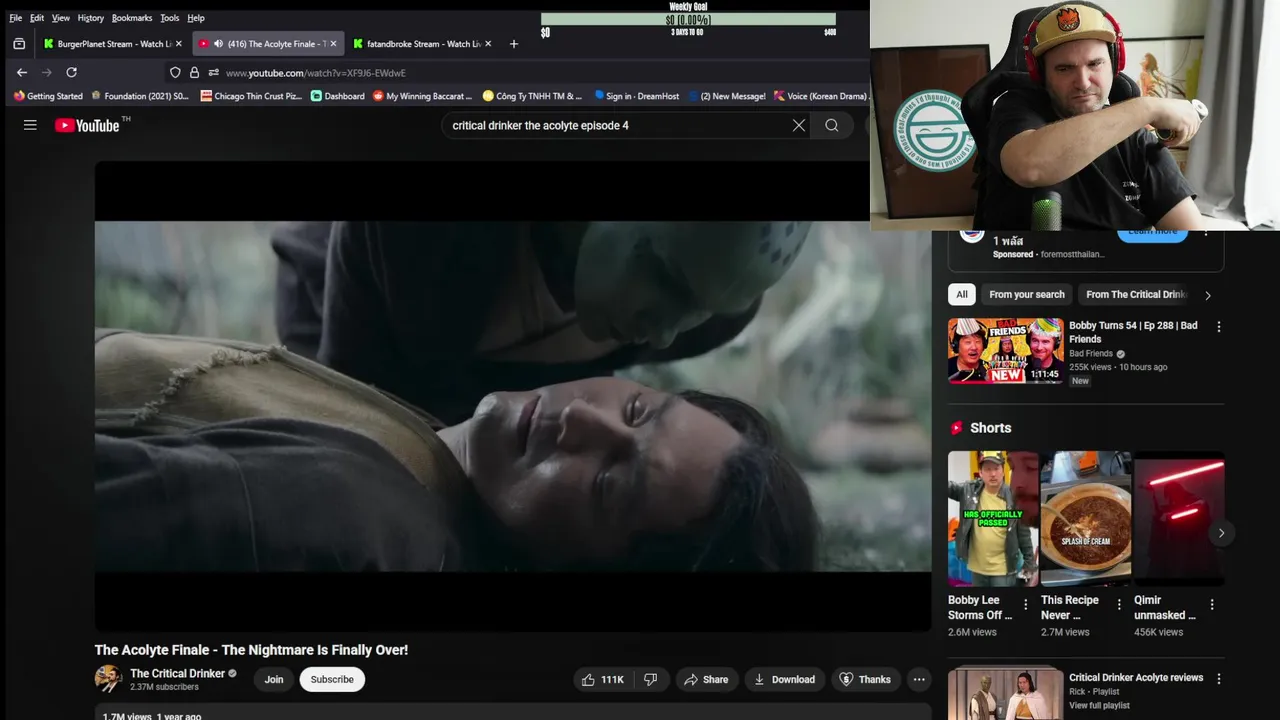Open options for Bobby Turns 54 video
Viewport: 1280px width, 720px height.
[x=1218, y=327]
